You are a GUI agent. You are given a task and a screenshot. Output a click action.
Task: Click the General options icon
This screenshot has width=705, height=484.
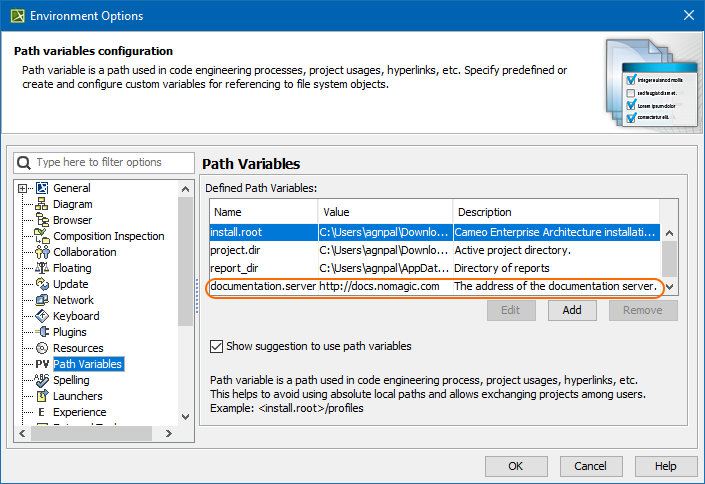pyautogui.click(x=42, y=188)
